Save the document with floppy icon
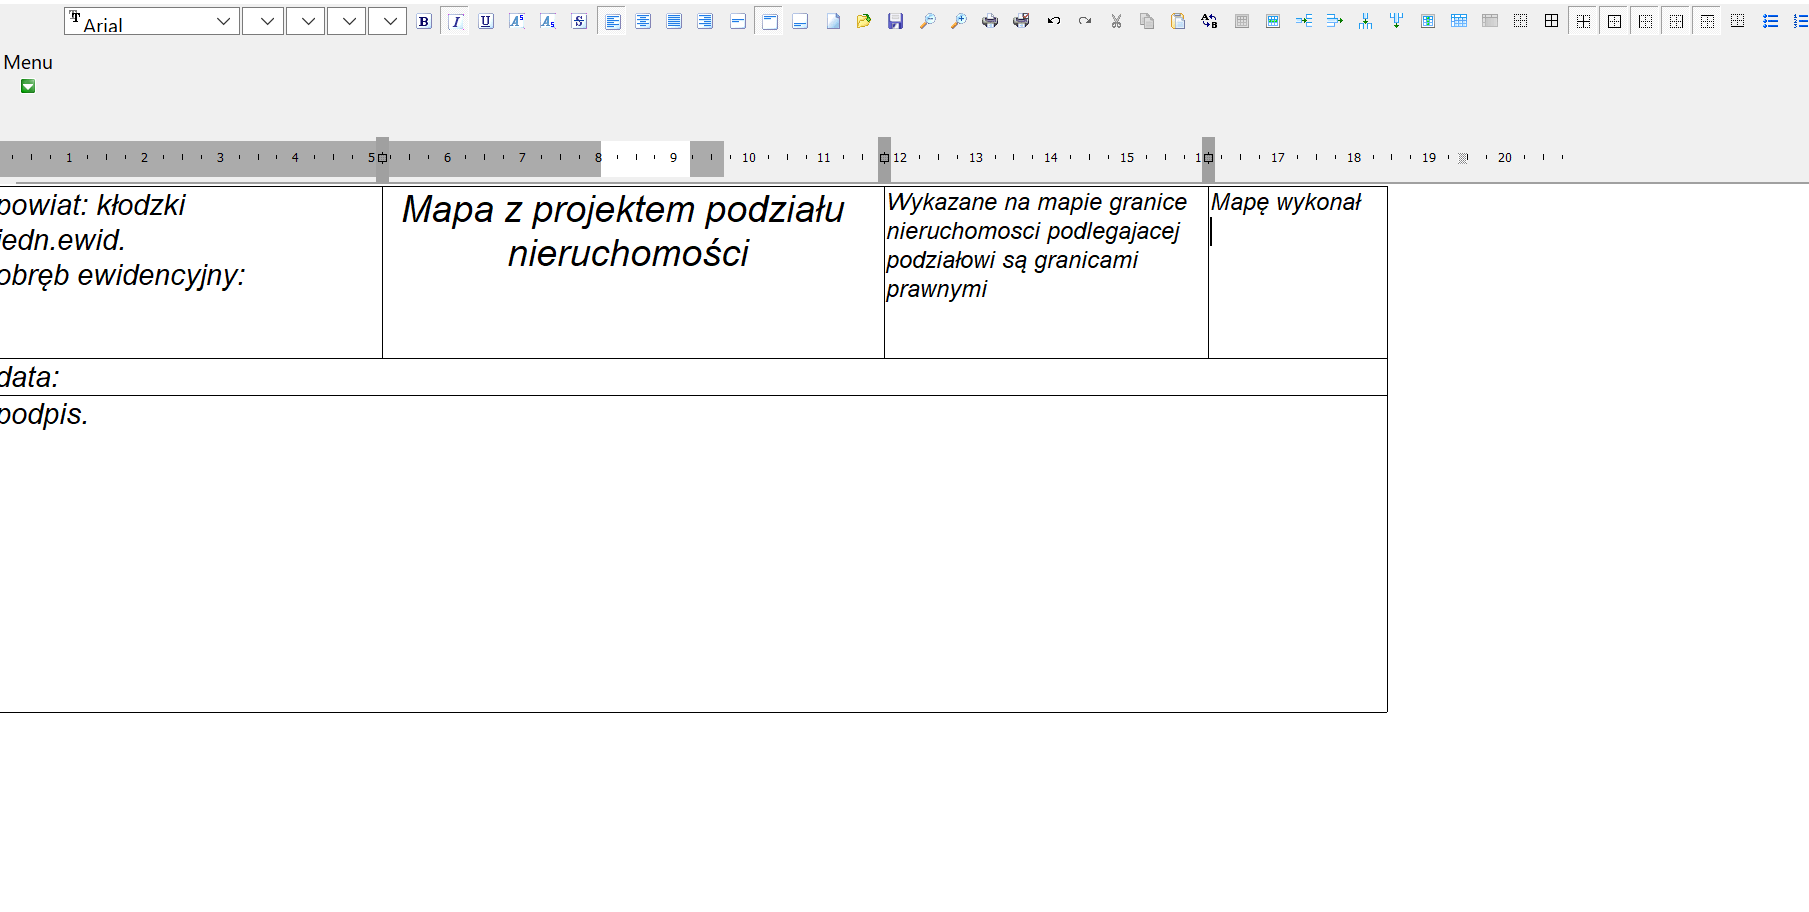 click(x=895, y=21)
